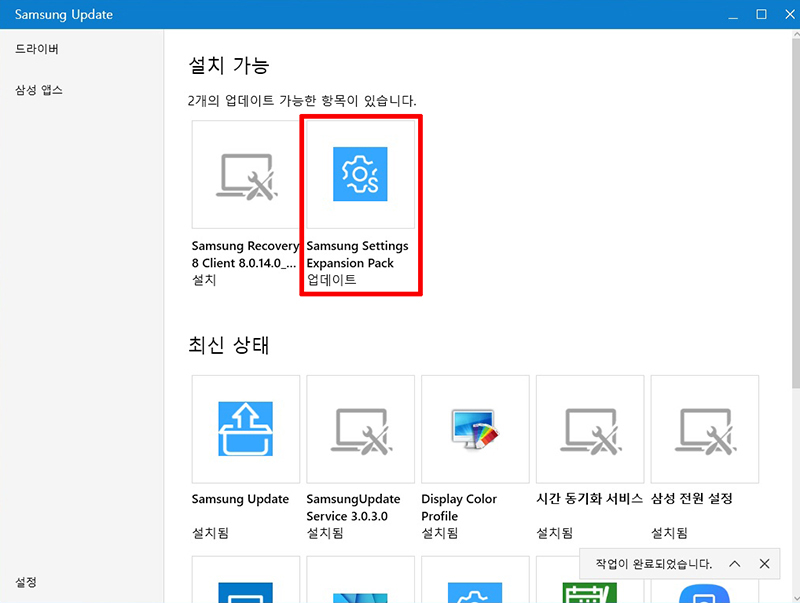Image resolution: width=800 pixels, height=603 pixels.
Task: Click the Samsung Update upload box icon
Action: 245,429
